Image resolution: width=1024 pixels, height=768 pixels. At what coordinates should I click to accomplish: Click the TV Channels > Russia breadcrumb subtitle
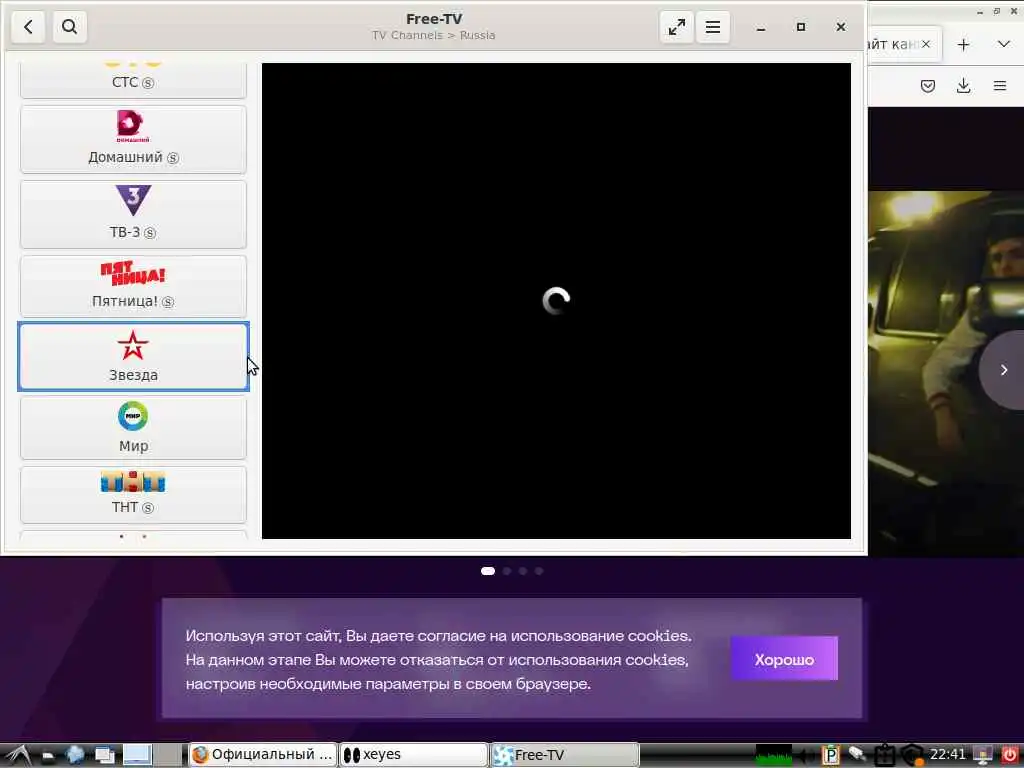click(x=434, y=35)
